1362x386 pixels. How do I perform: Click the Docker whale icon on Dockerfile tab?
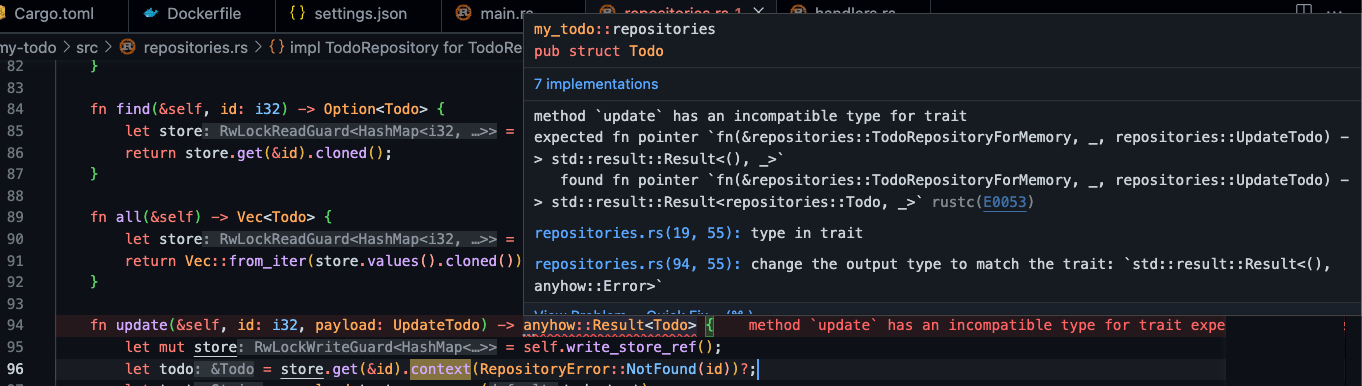[151, 14]
